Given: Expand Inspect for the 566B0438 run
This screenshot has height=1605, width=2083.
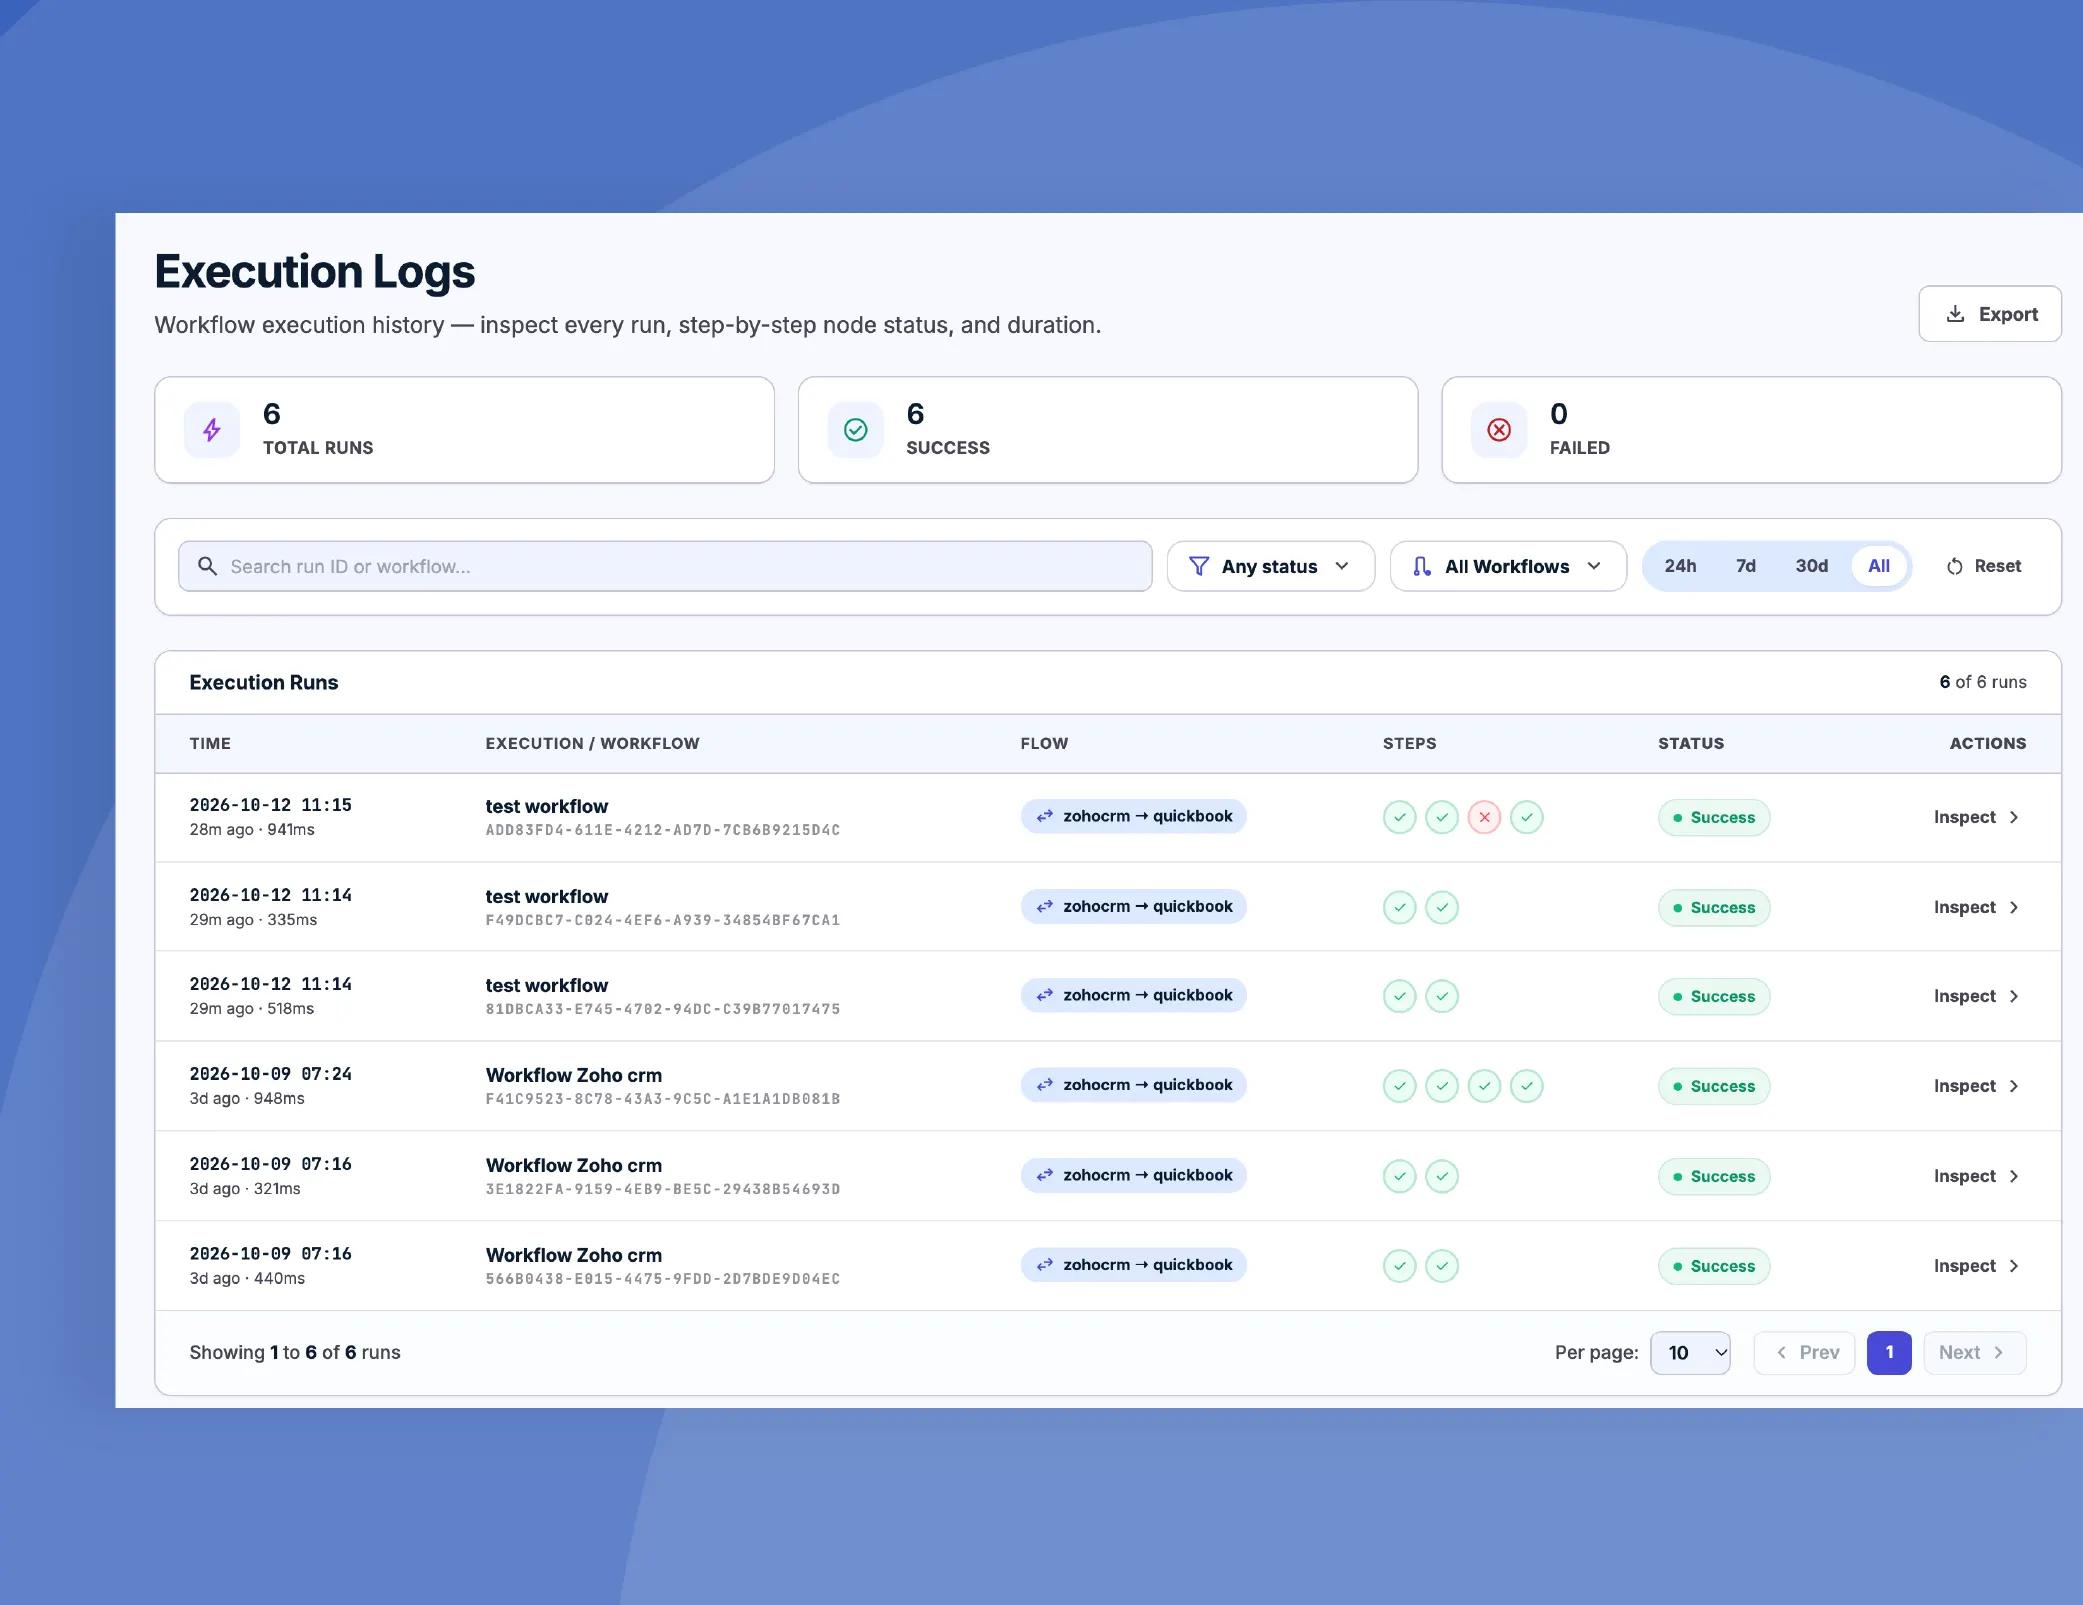Looking at the screenshot, I should click(x=1977, y=1266).
